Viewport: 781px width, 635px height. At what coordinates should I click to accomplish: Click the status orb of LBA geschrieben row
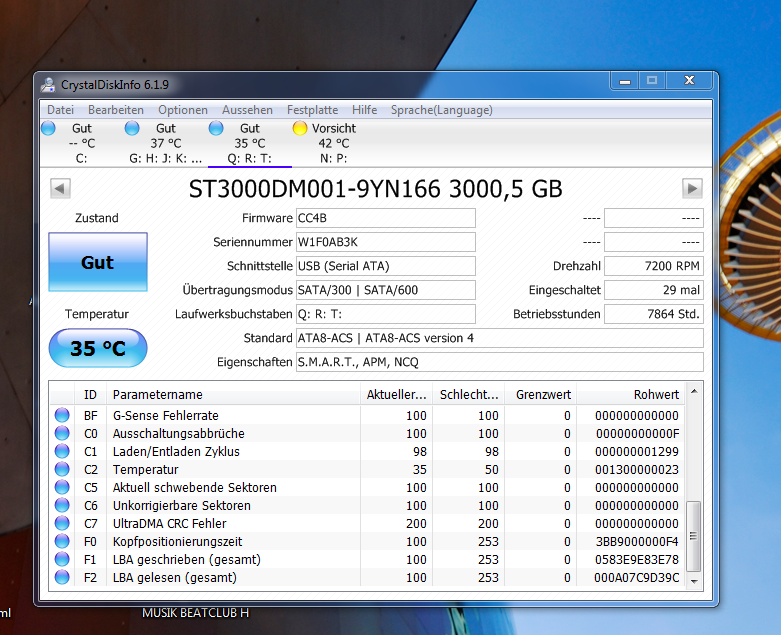tap(62, 559)
